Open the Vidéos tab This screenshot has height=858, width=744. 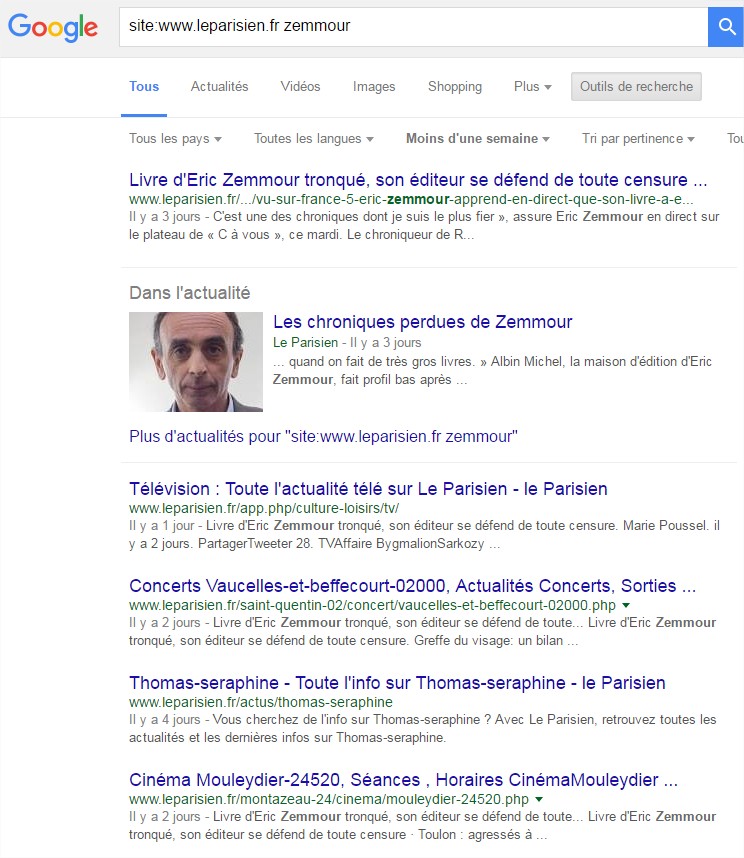click(300, 86)
